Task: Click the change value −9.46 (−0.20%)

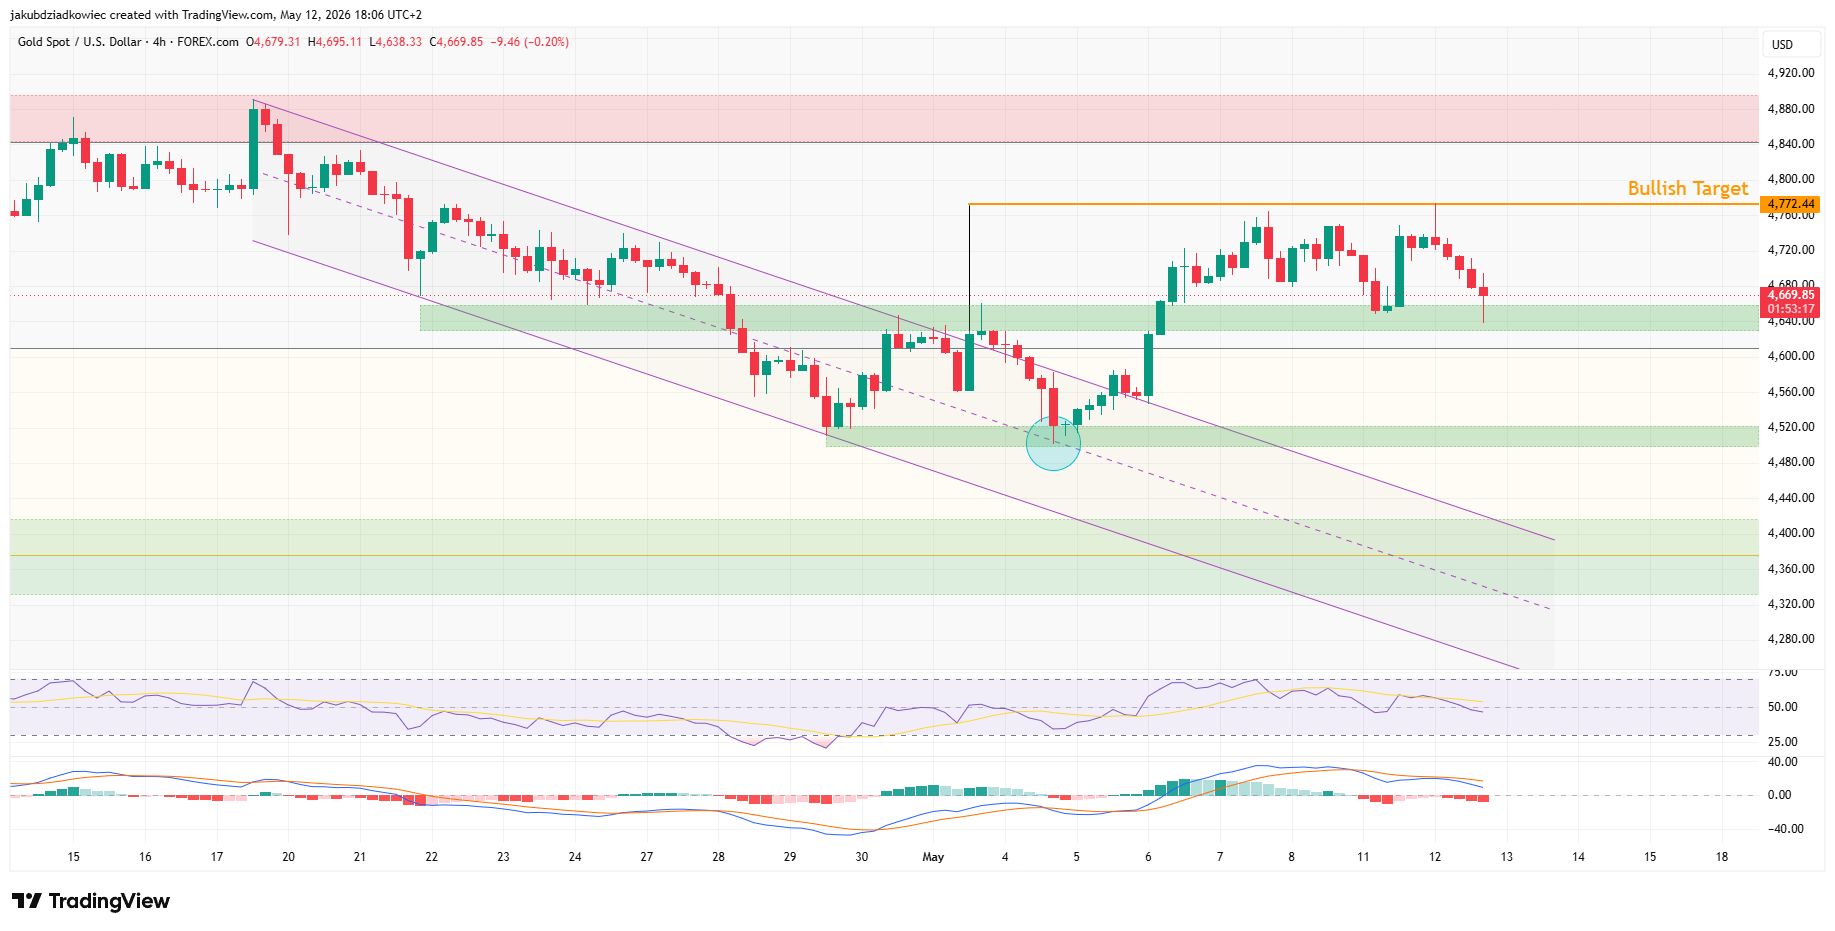Action: coord(529,42)
